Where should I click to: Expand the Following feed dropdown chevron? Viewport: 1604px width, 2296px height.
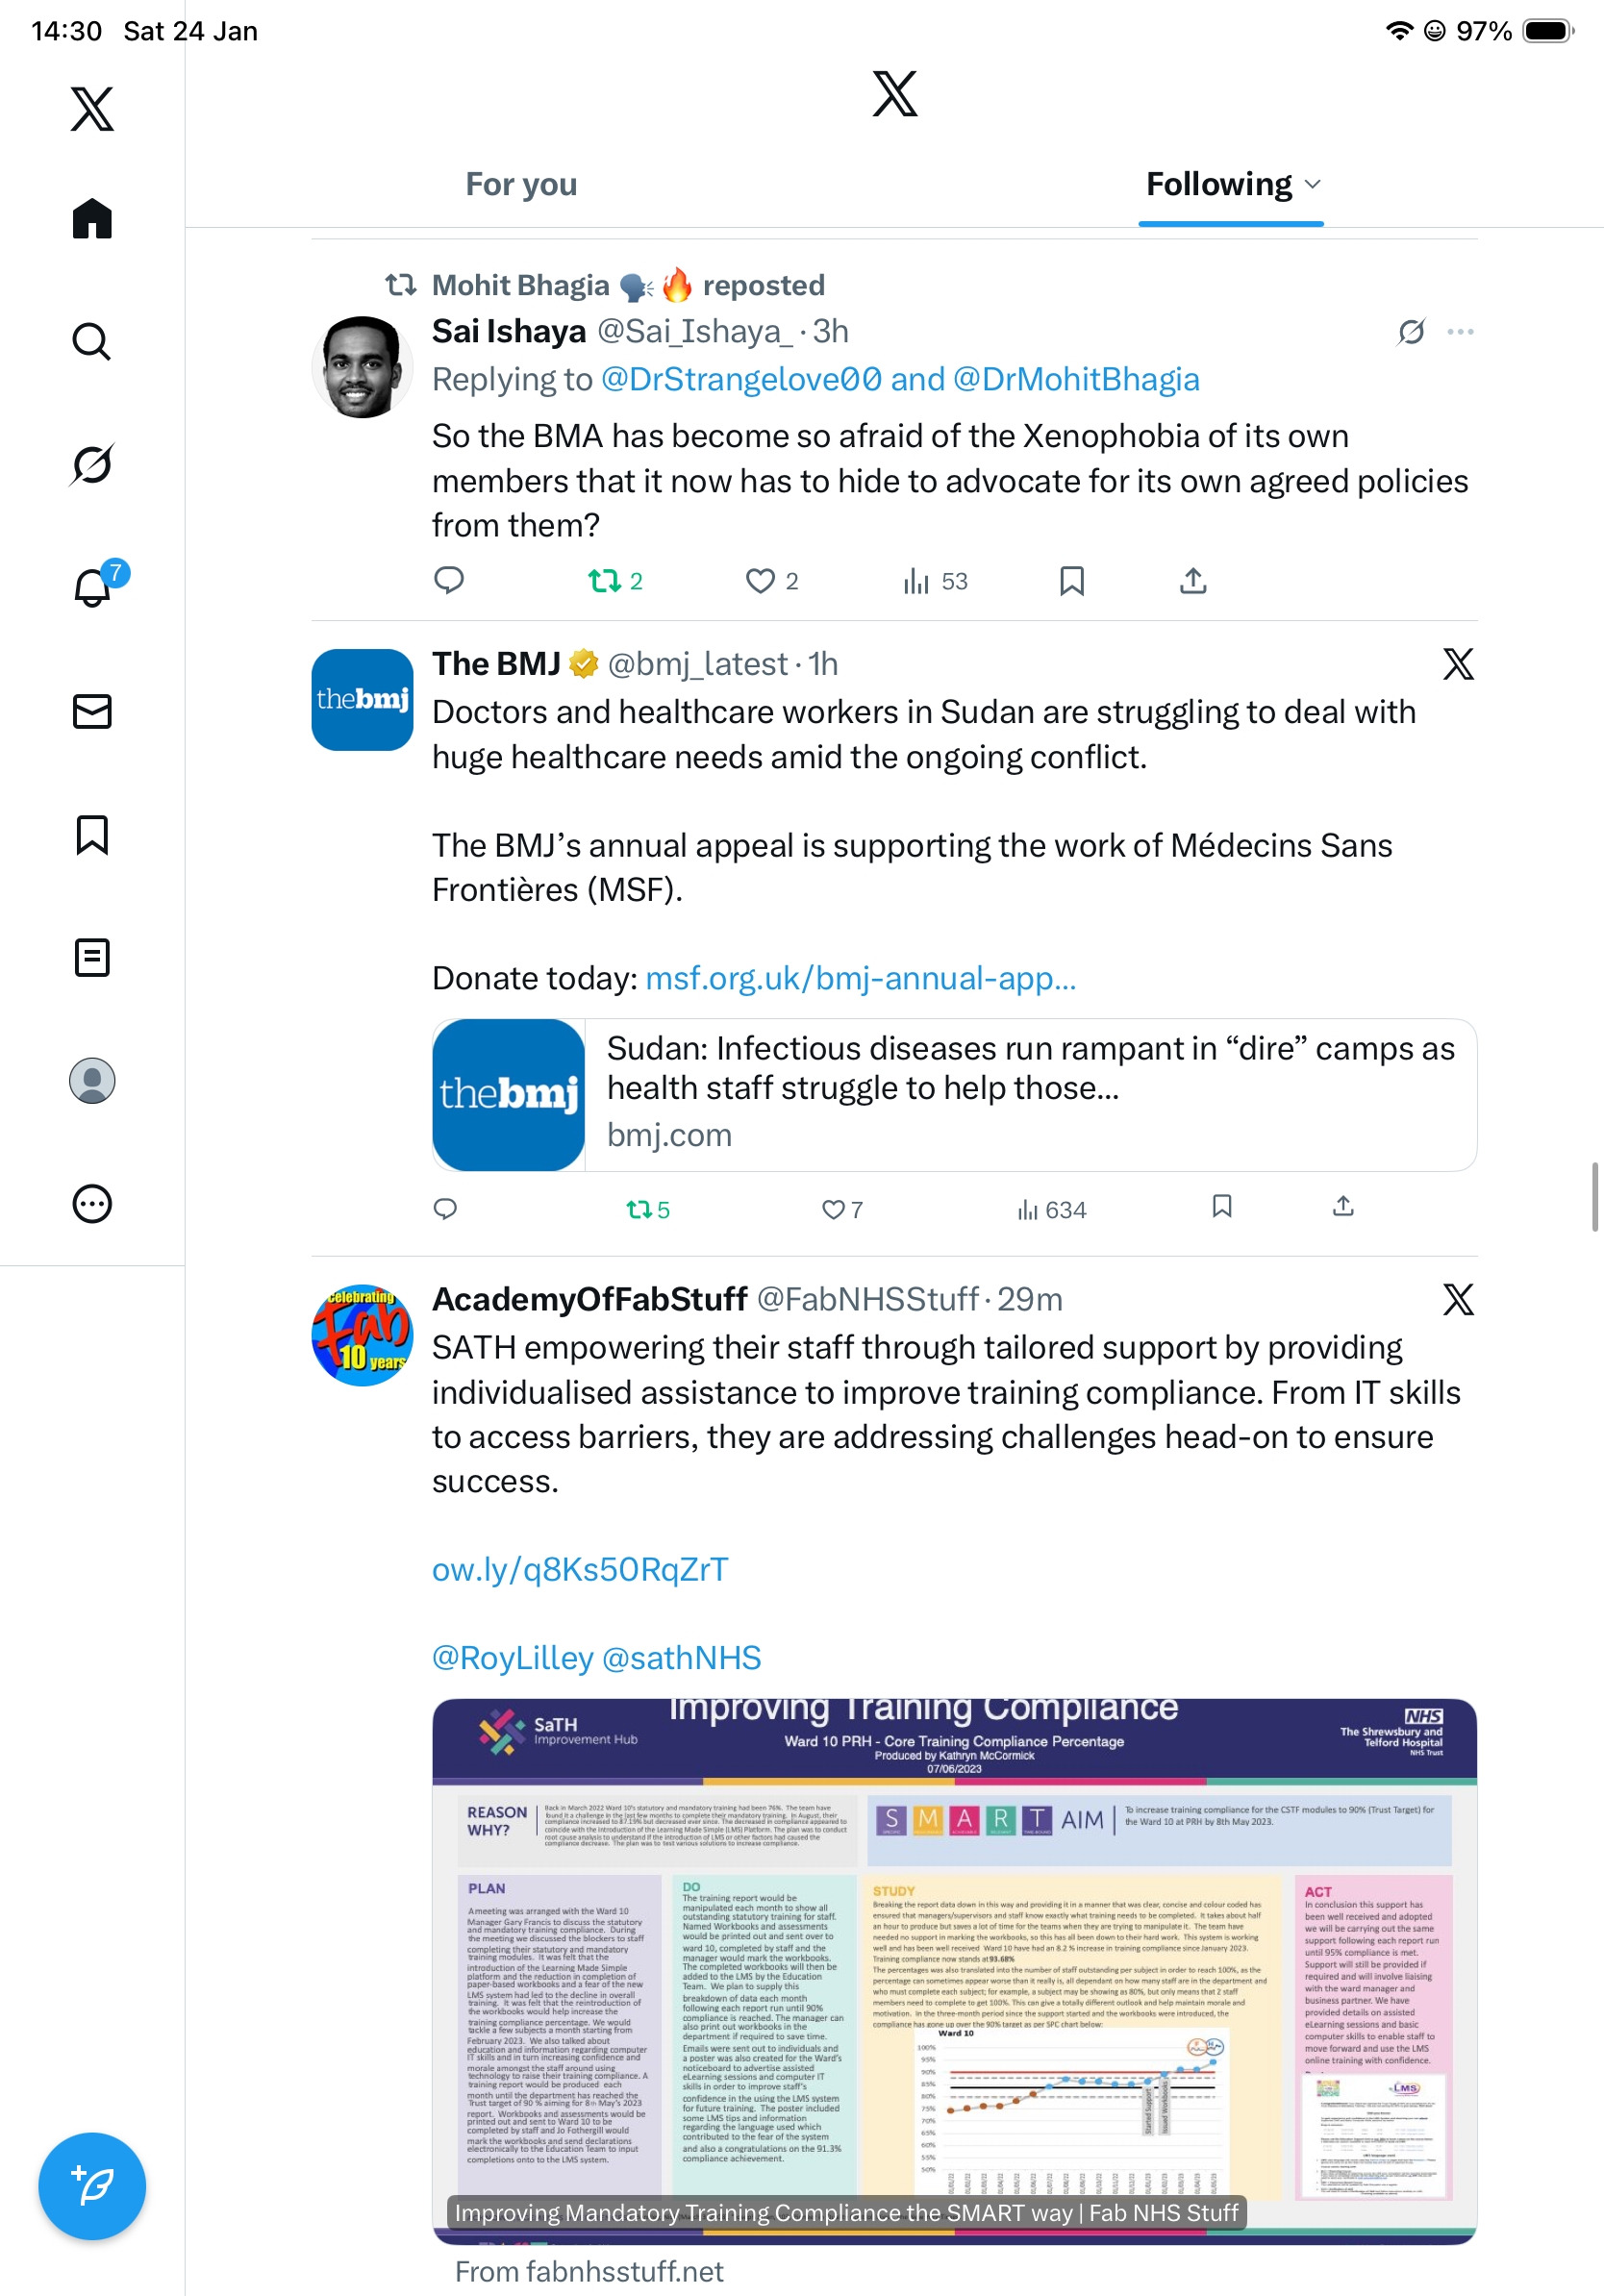pyautogui.click(x=1313, y=184)
